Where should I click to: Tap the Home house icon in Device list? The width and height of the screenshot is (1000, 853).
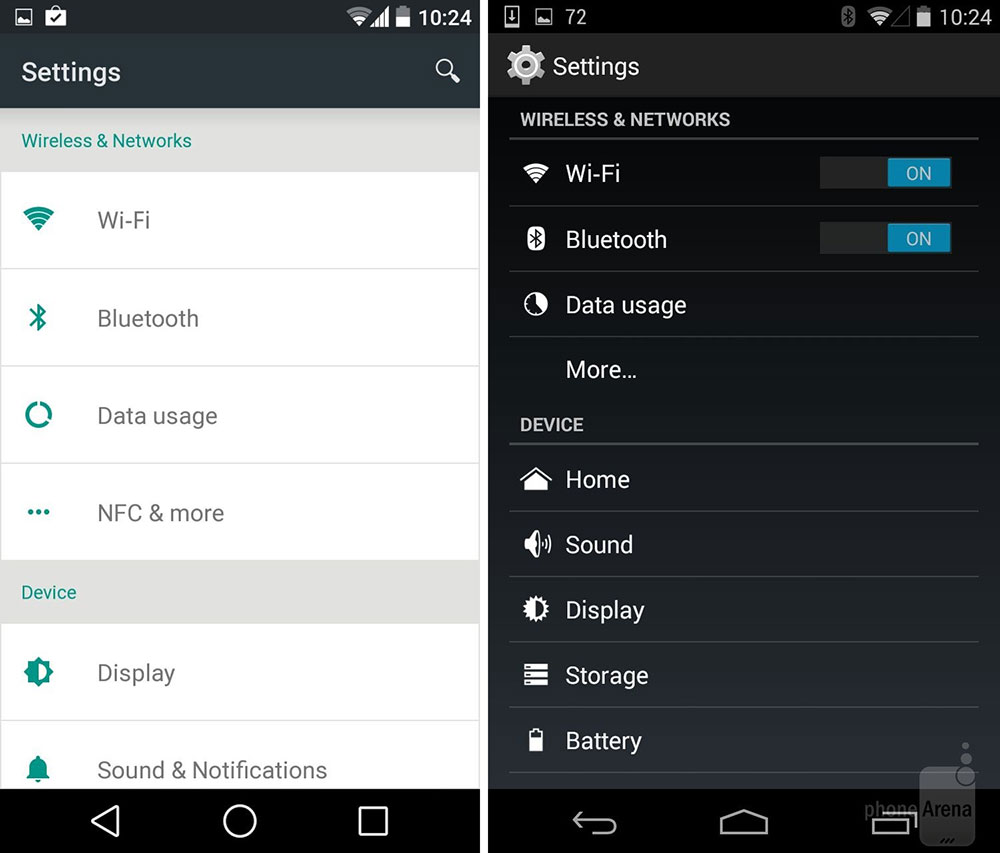[x=536, y=479]
